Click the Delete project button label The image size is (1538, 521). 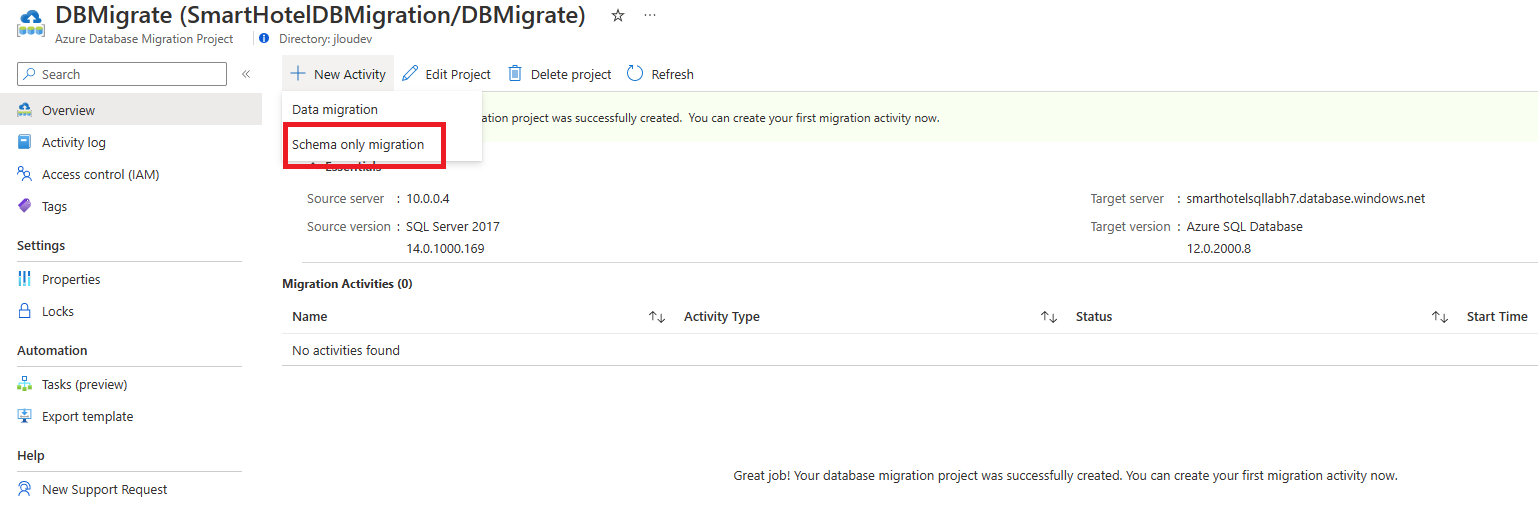click(x=571, y=74)
